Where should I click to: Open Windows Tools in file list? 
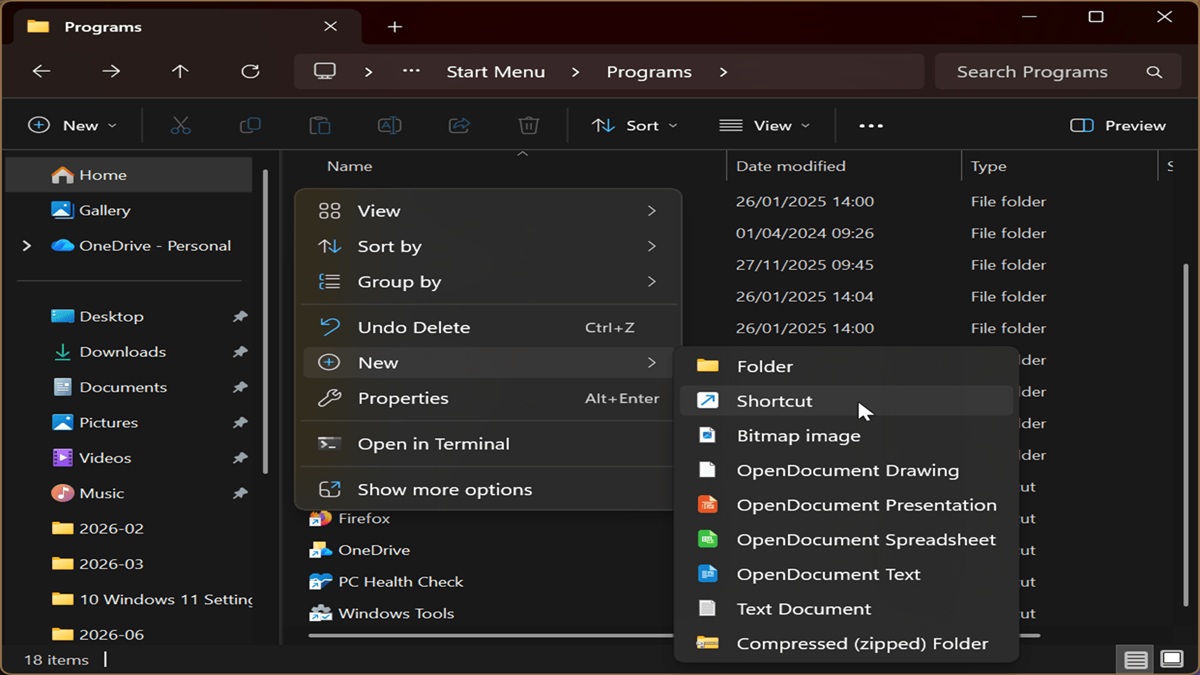[382, 613]
